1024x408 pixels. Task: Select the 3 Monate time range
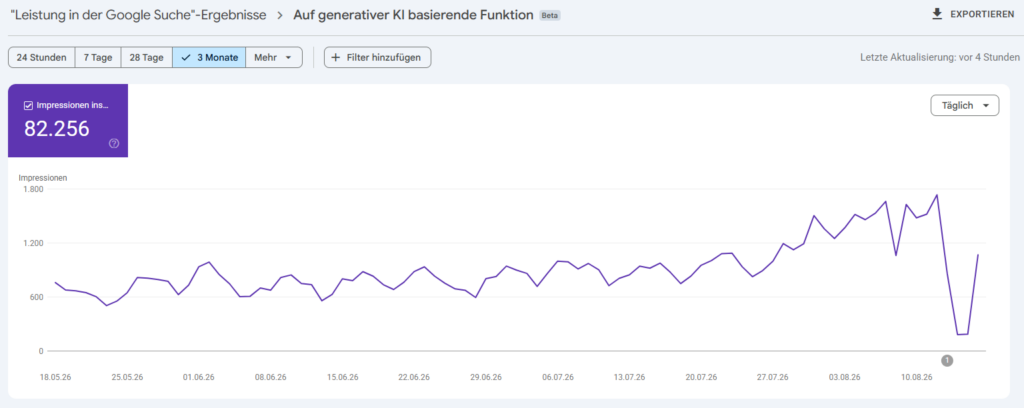click(x=209, y=57)
